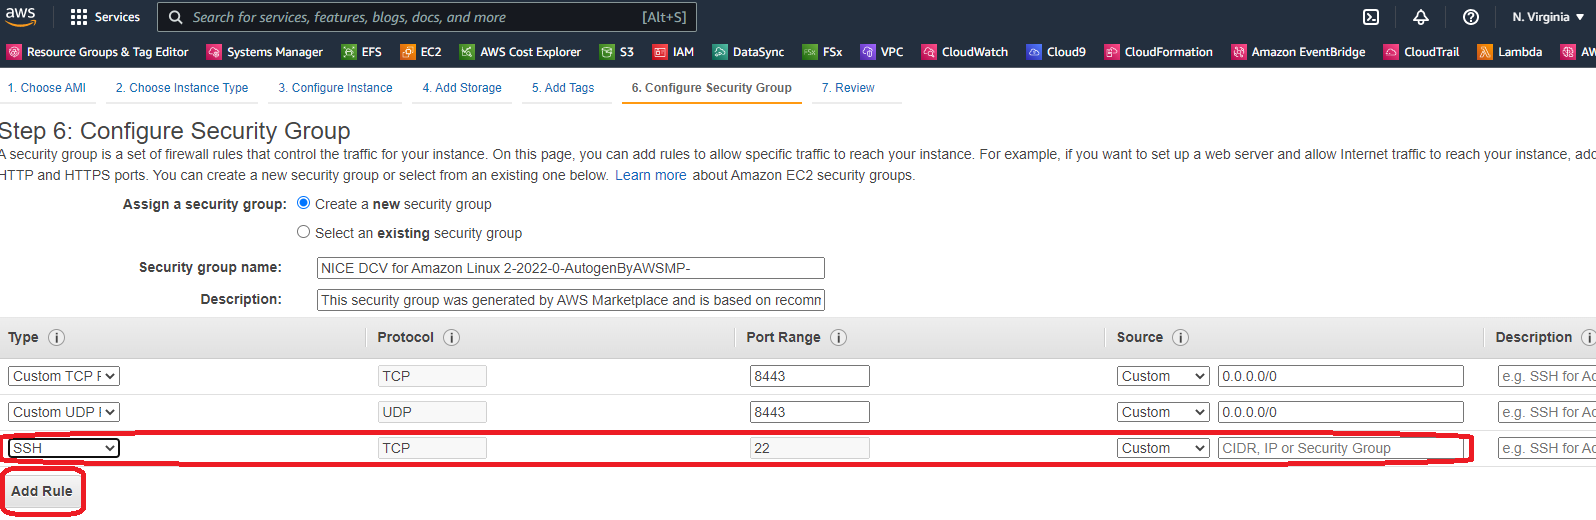This screenshot has height=520, width=1596.
Task: Open the N. Virginia region dropdown
Action: [x=1548, y=17]
